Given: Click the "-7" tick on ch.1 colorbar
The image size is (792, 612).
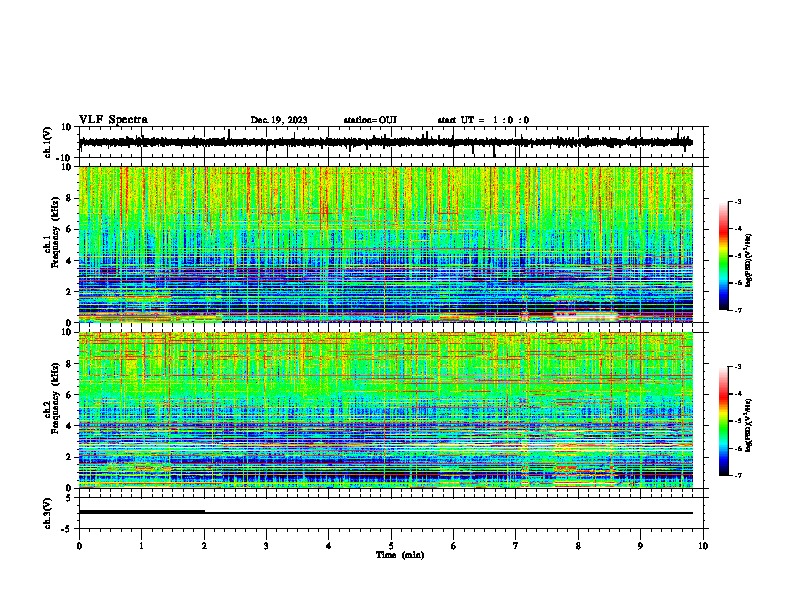Looking at the screenshot, I should (738, 310).
